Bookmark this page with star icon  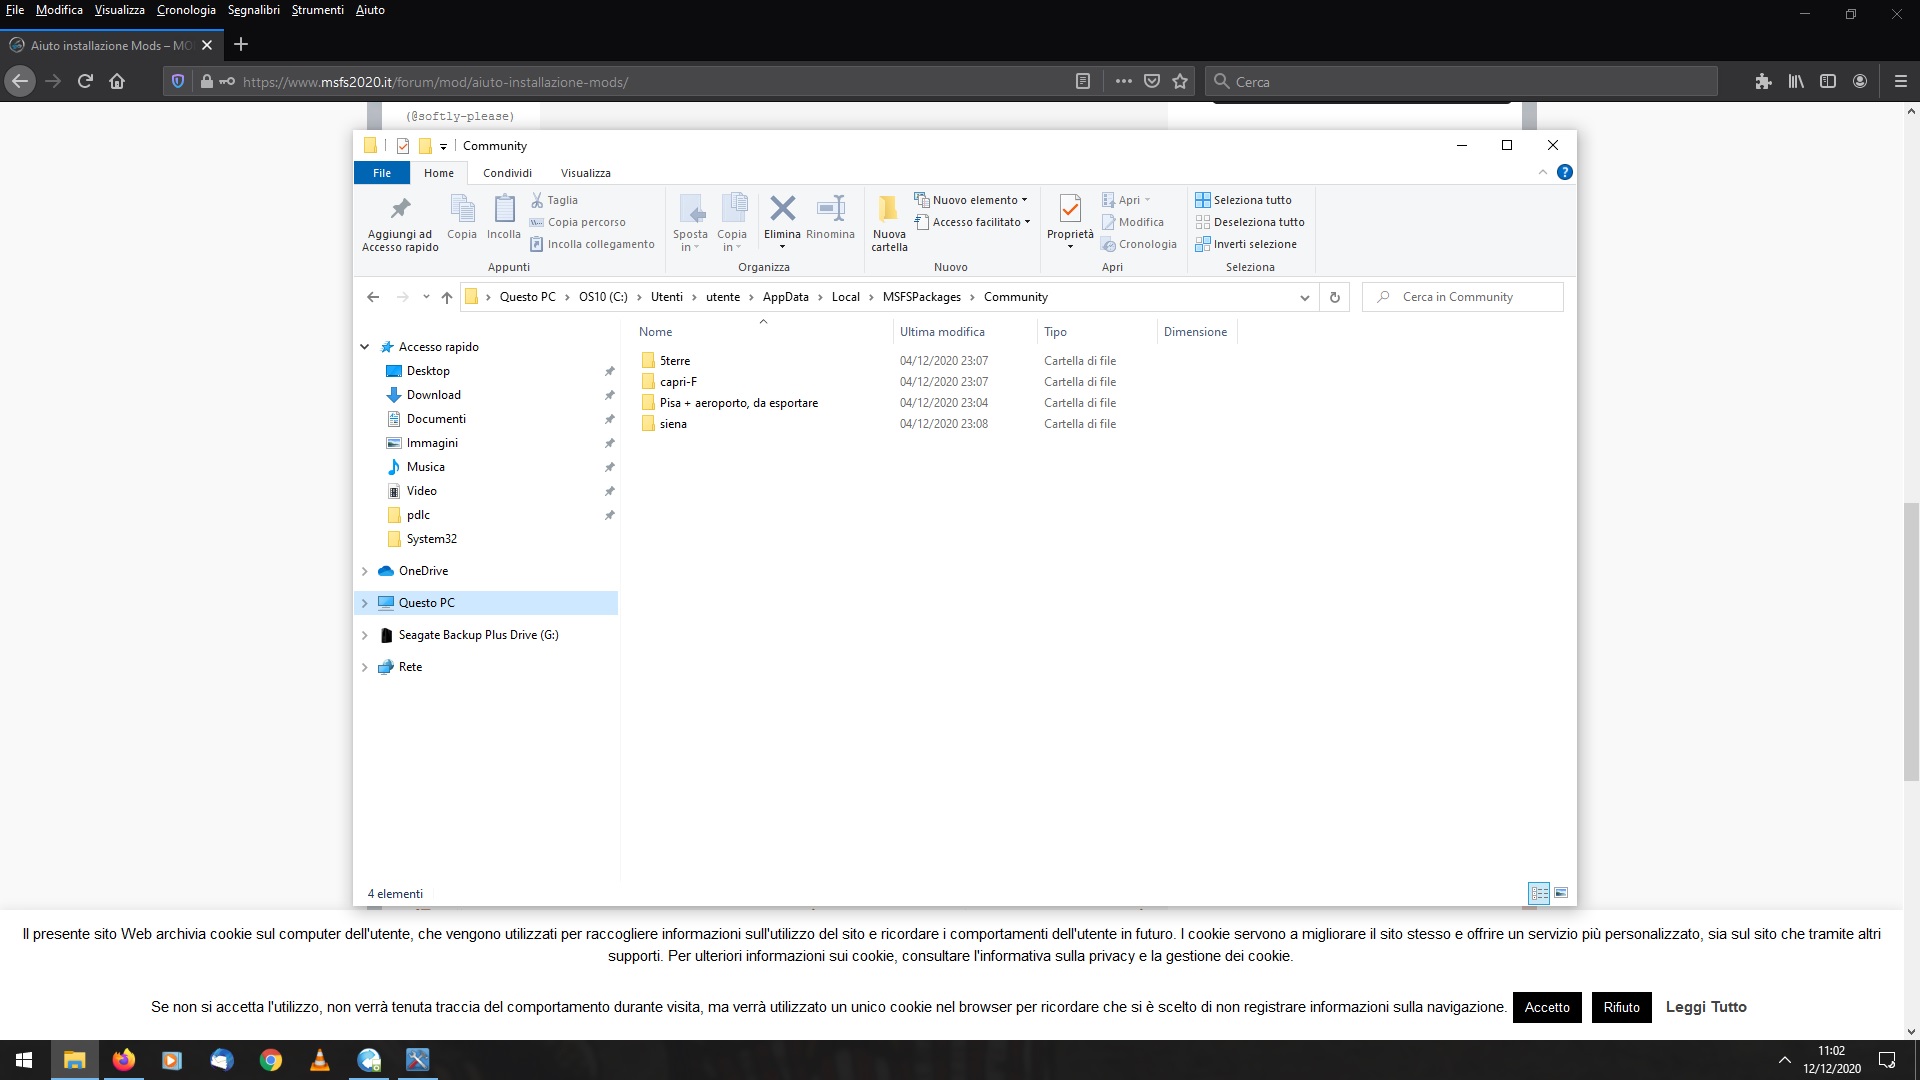1180,82
